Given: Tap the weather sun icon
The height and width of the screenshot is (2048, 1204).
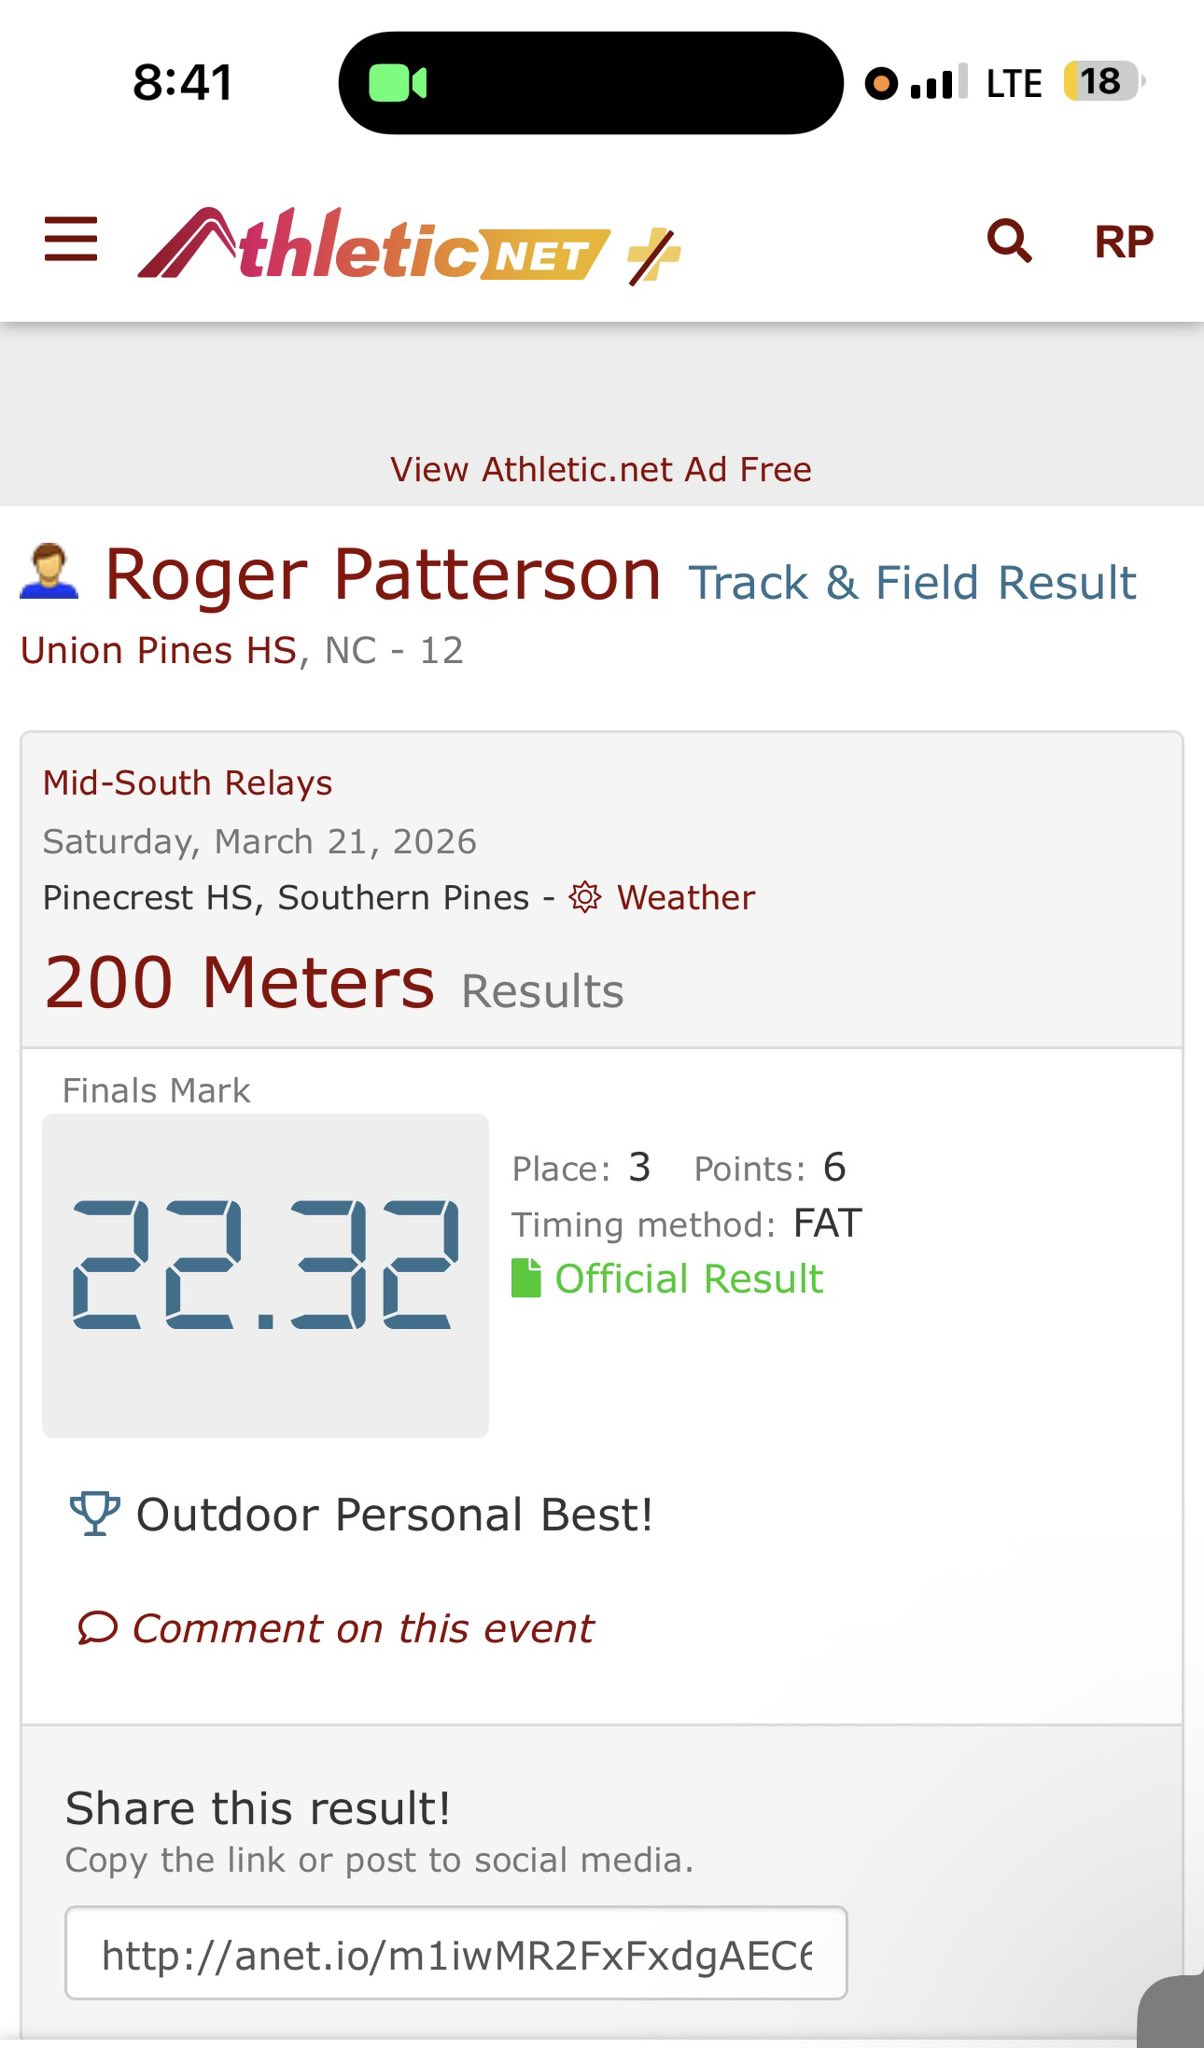Looking at the screenshot, I should tap(585, 897).
